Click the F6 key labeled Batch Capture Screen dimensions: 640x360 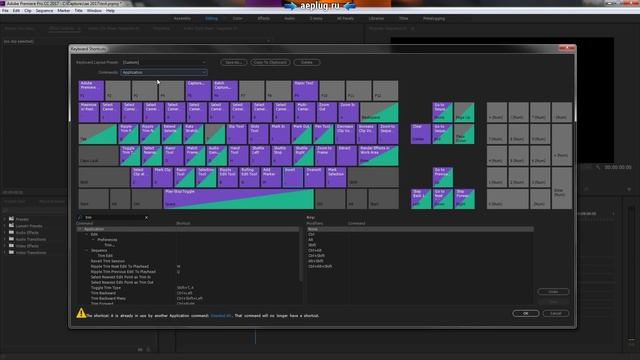[x=225, y=90]
